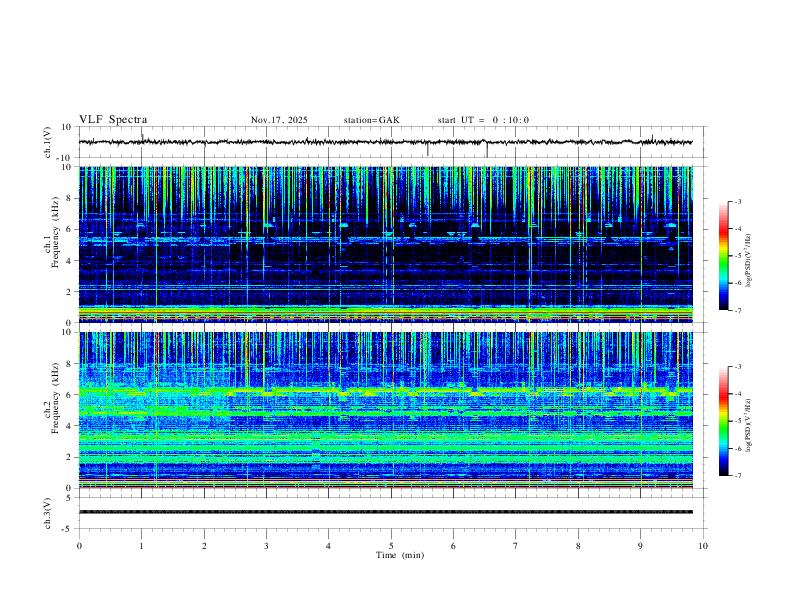Image resolution: width=792 pixels, height=612 pixels.
Task: Click the ch.3 thick black signal trace
Action: pyautogui.click(x=385, y=512)
